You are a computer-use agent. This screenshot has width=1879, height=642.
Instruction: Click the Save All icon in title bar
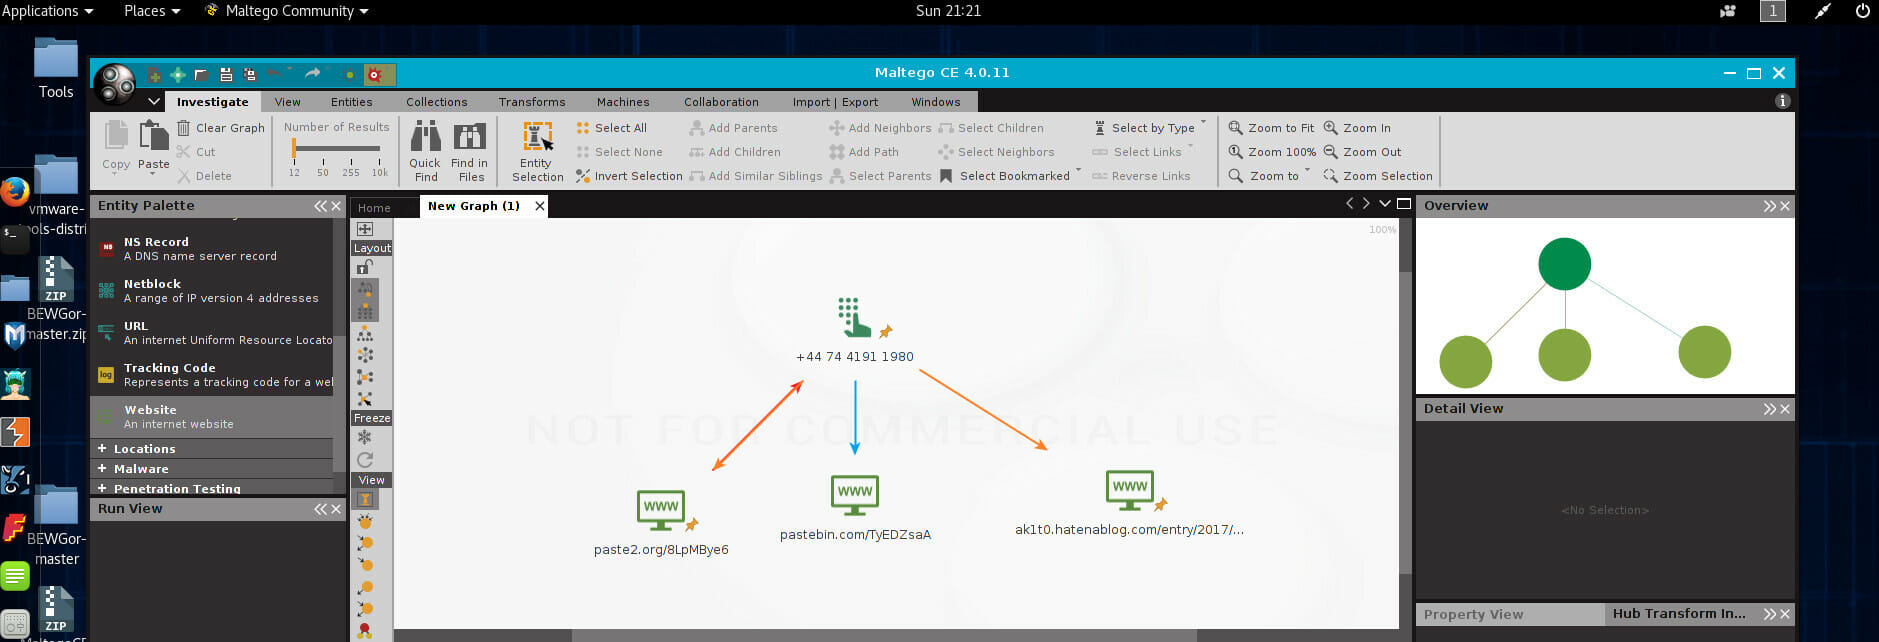[250, 75]
